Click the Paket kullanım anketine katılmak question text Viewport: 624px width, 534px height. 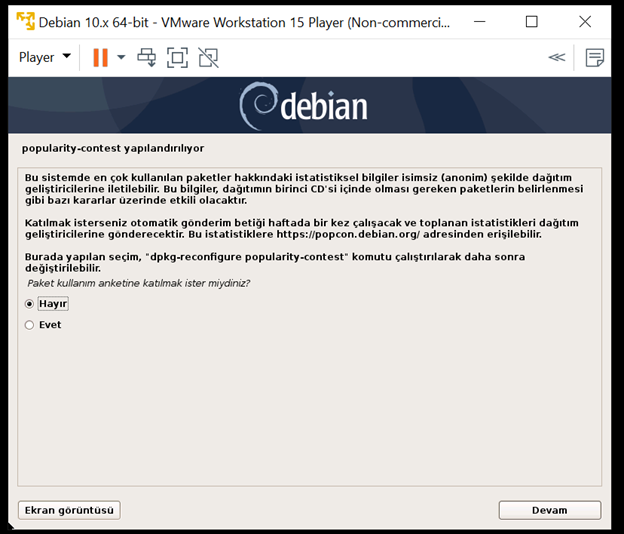tap(138, 283)
